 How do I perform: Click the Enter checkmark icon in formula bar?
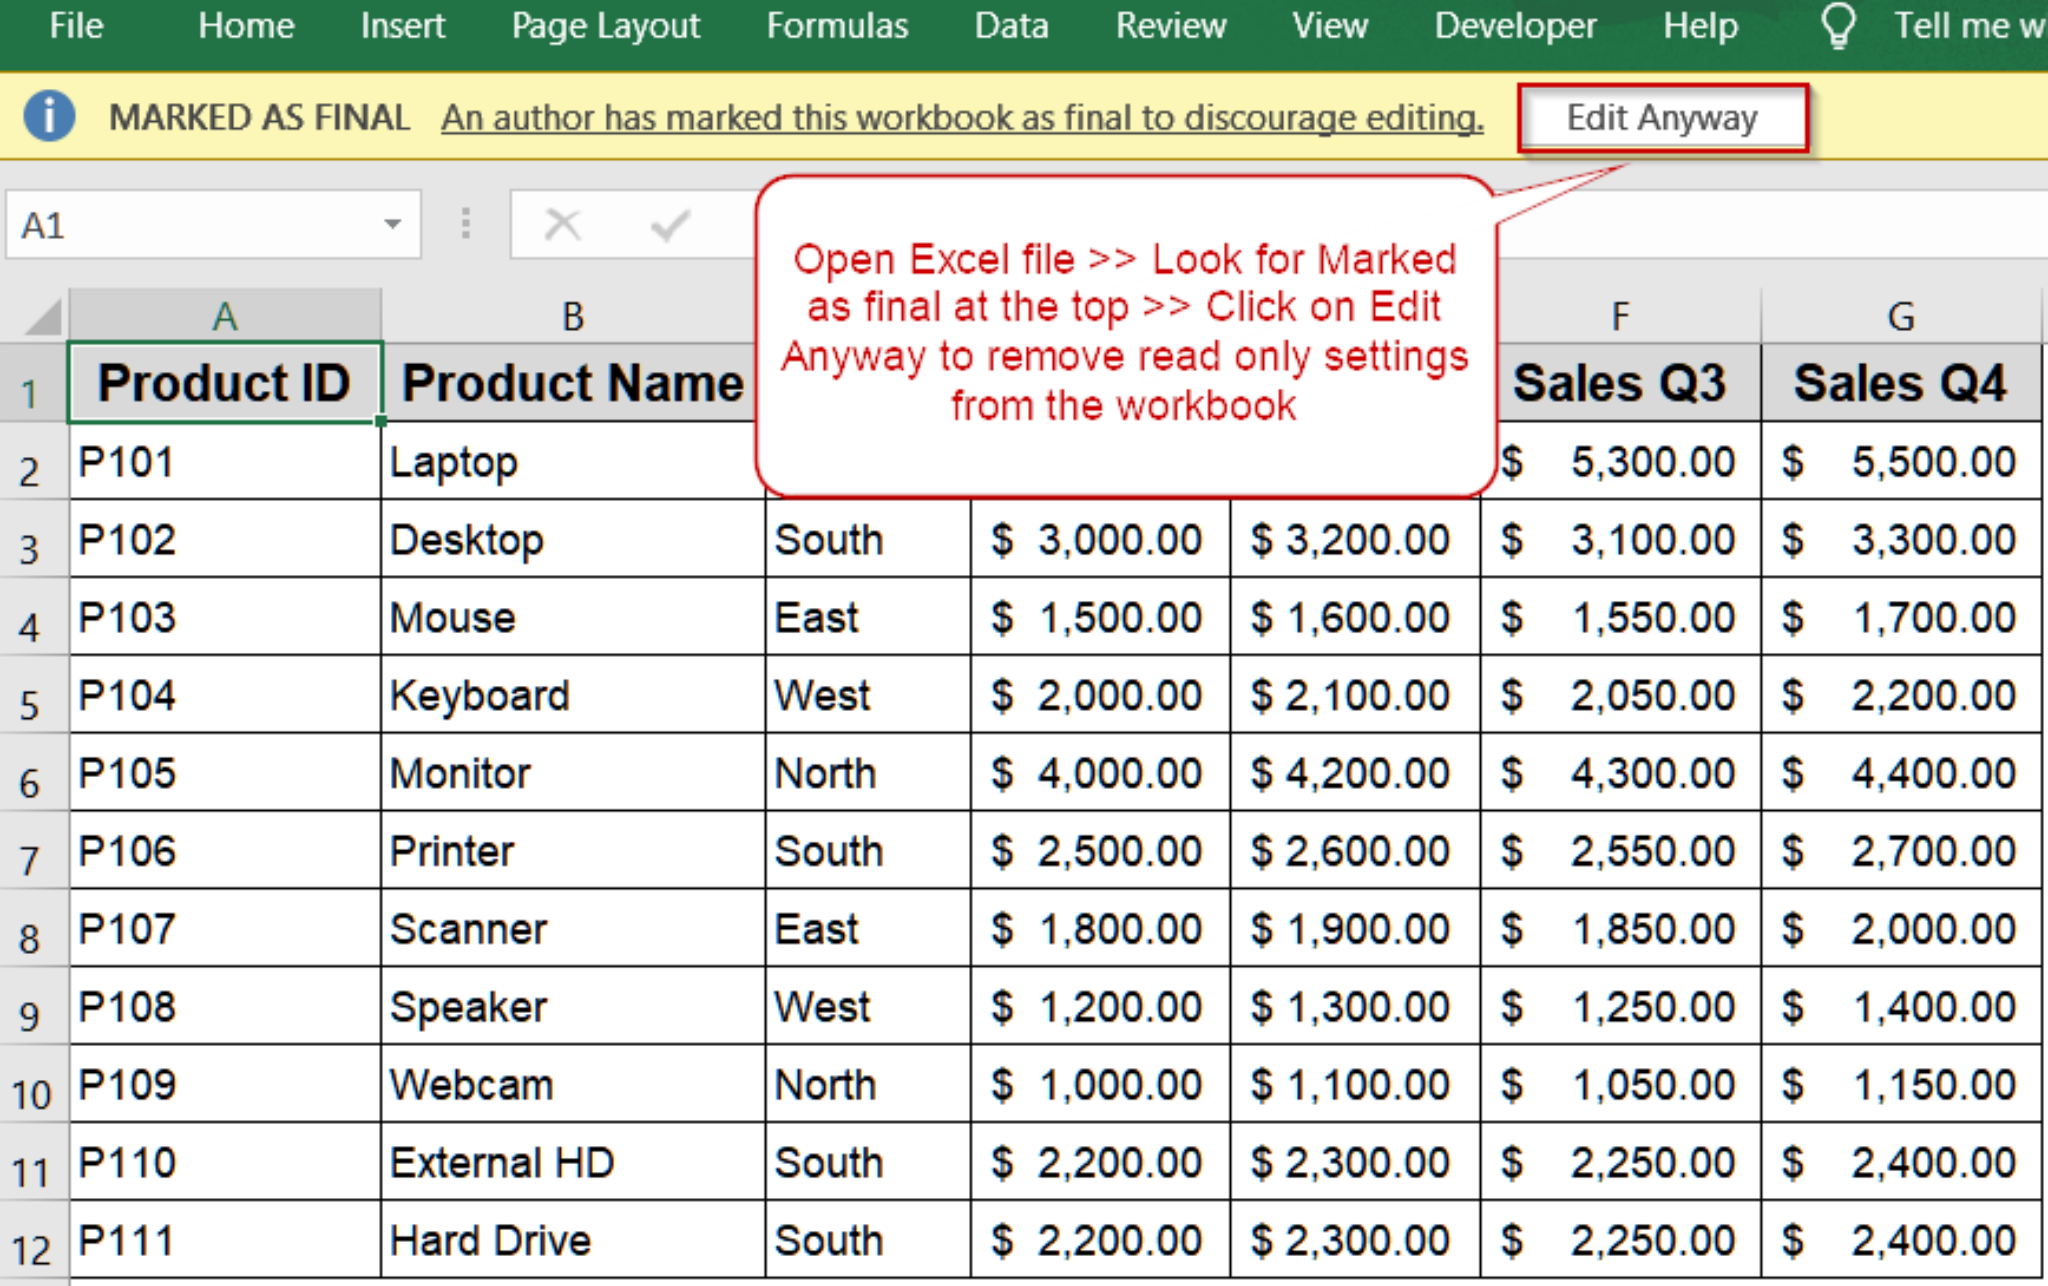coord(668,224)
